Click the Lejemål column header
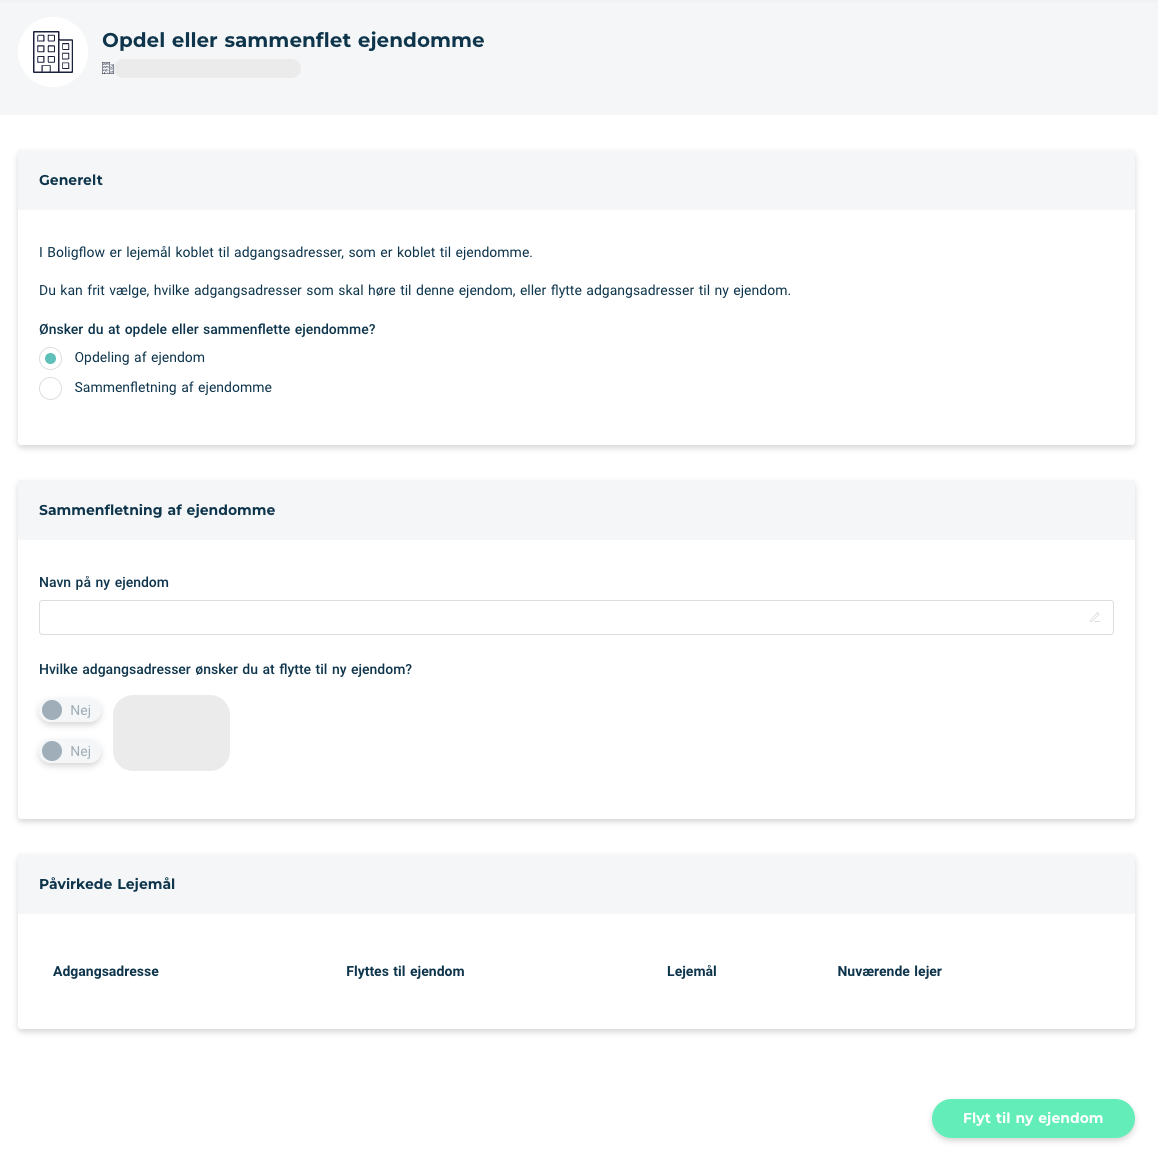1158x1162 pixels. [691, 971]
